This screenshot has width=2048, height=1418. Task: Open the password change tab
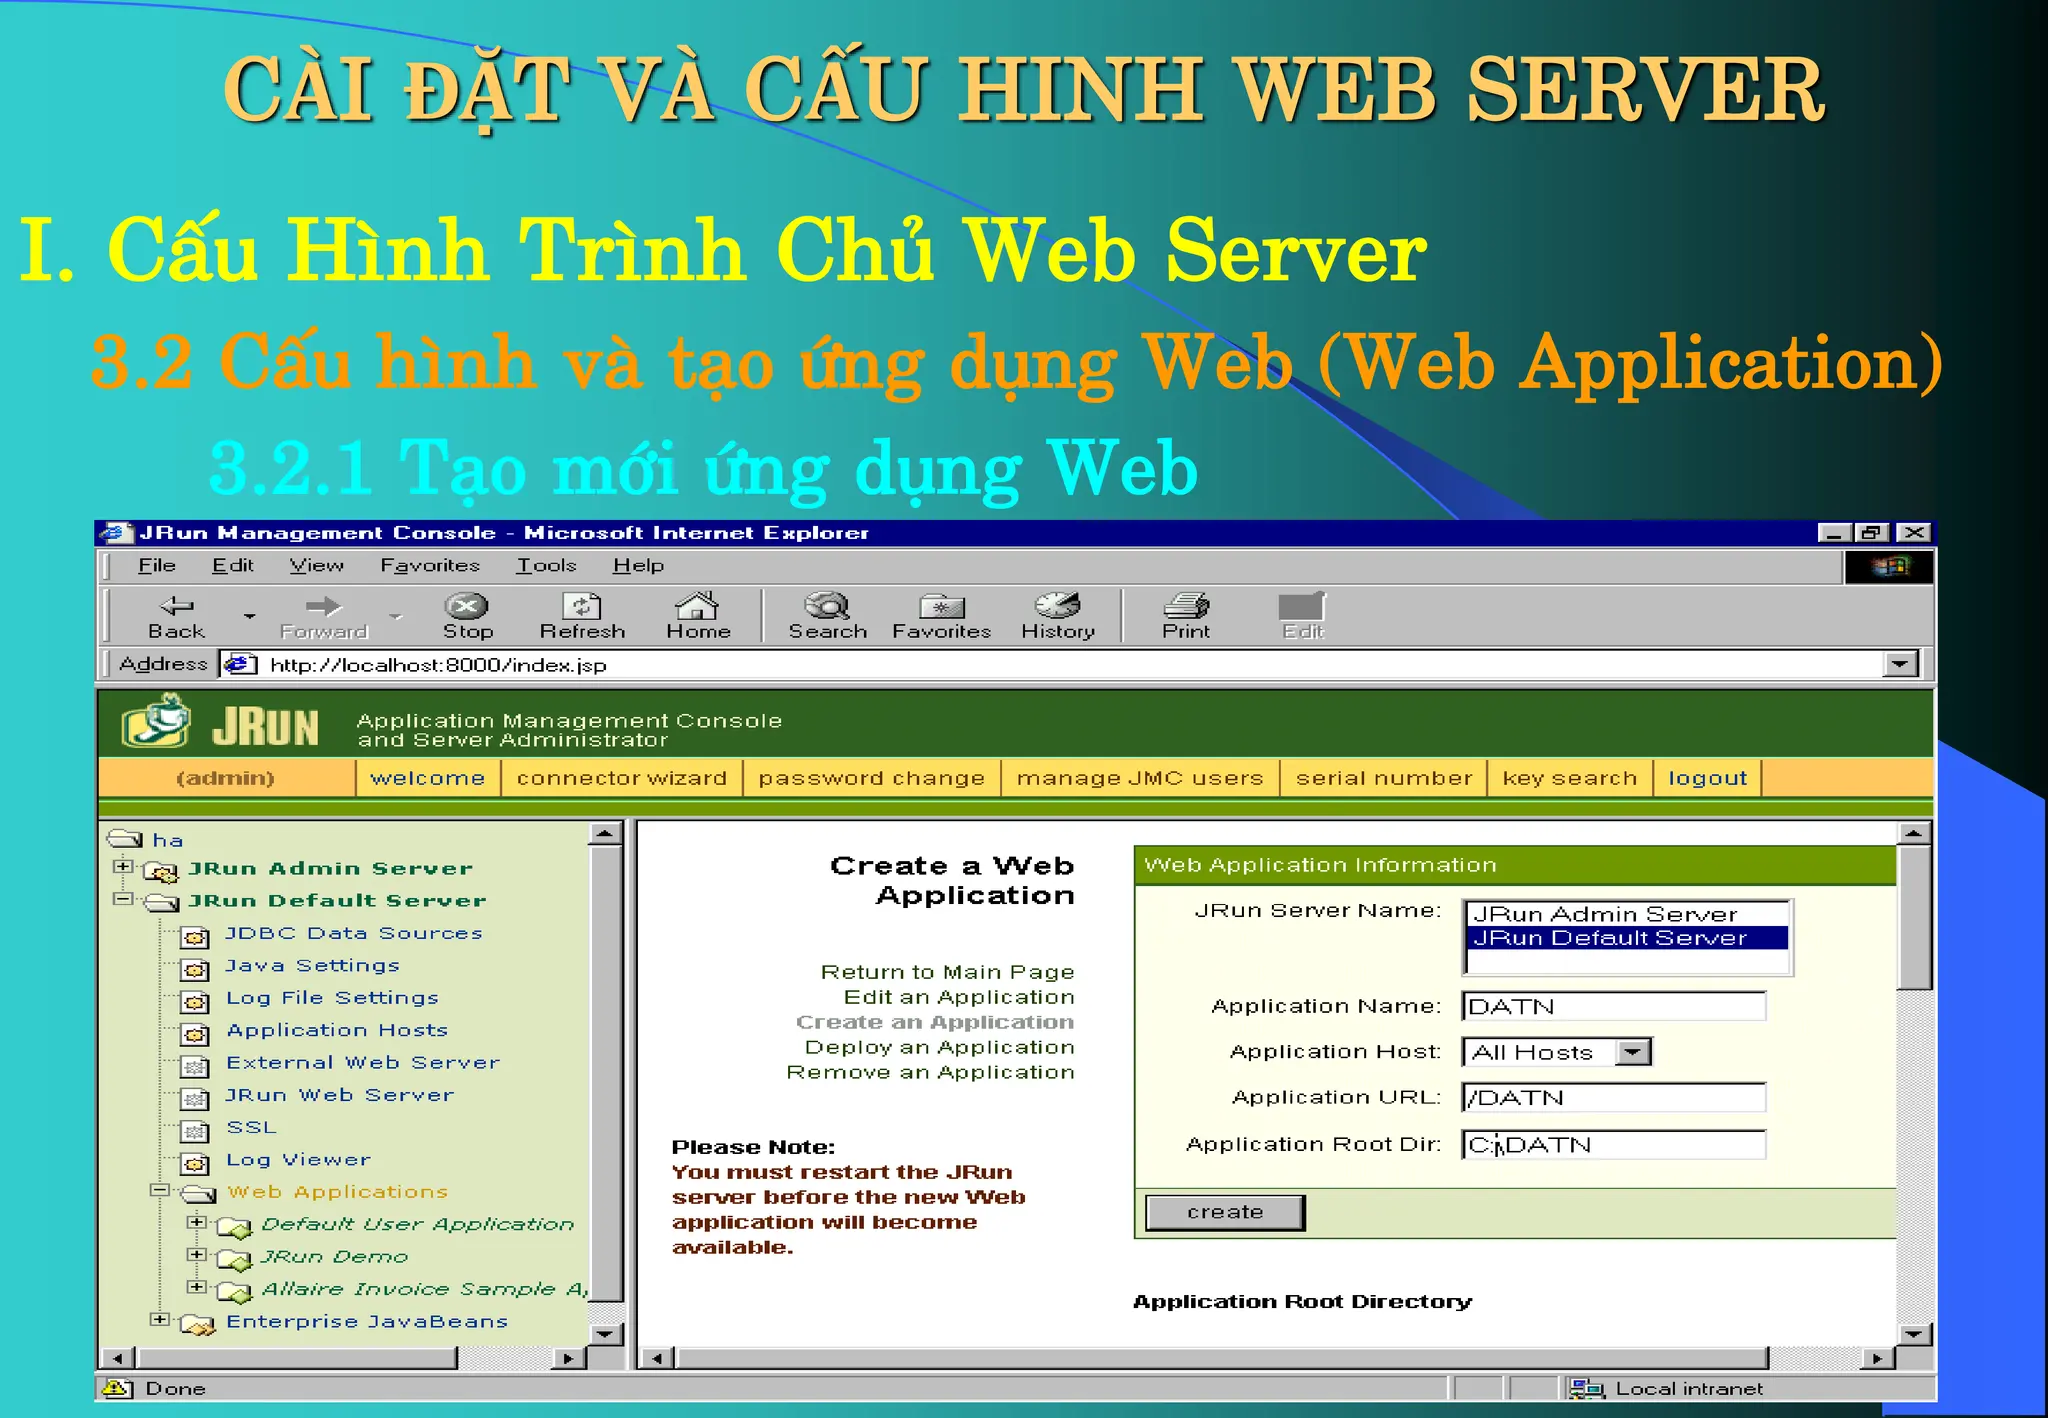(x=871, y=778)
